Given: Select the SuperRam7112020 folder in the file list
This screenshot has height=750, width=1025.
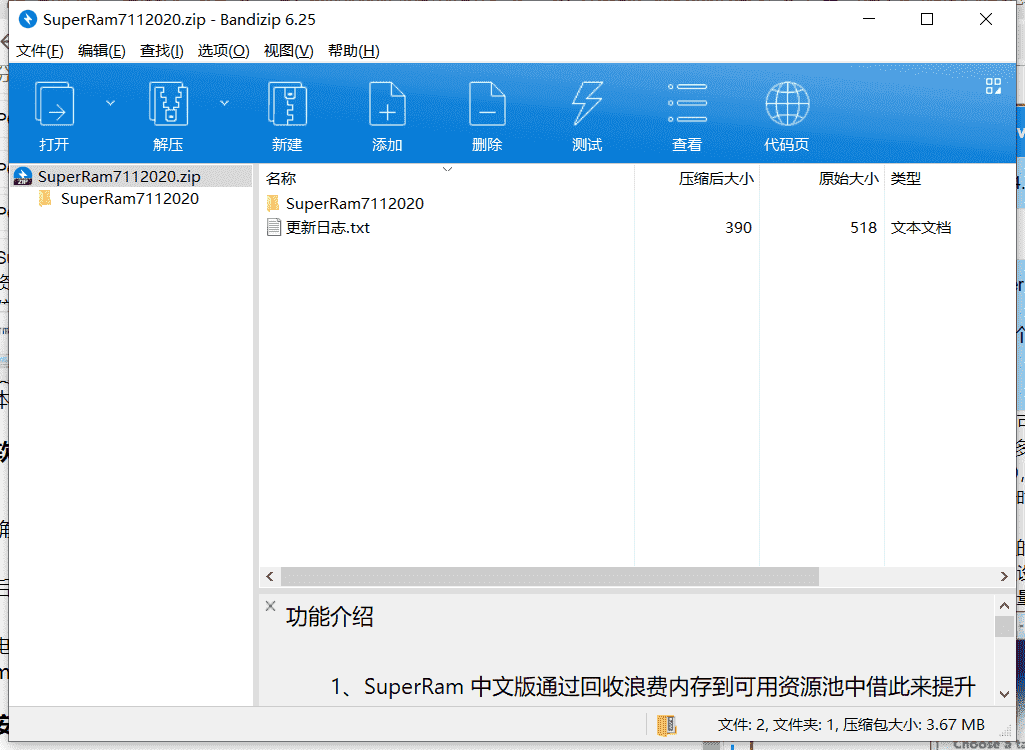Looking at the screenshot, I should pos(354,203).
